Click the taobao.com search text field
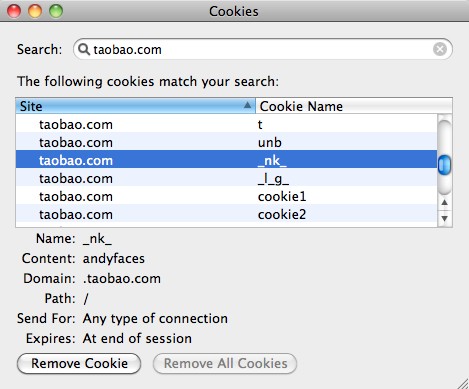The width and height of the screenshot is (469, 389). [263, 49]
